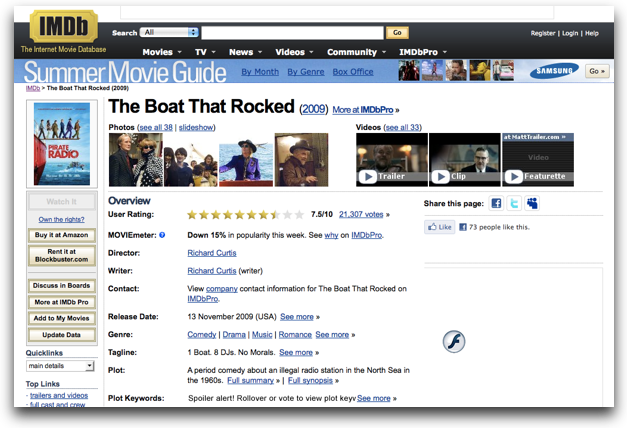Click the Flash plugin icon

coord(454,341)
